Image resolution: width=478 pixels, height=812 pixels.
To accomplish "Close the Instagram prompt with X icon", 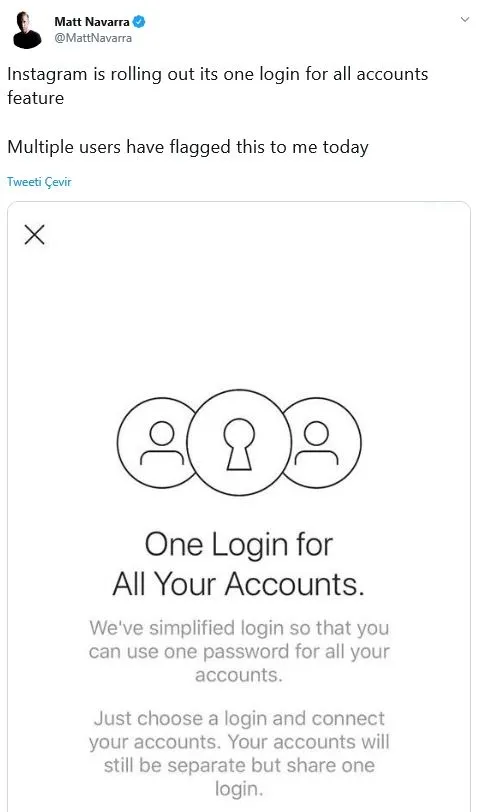I will click(35, 235).
